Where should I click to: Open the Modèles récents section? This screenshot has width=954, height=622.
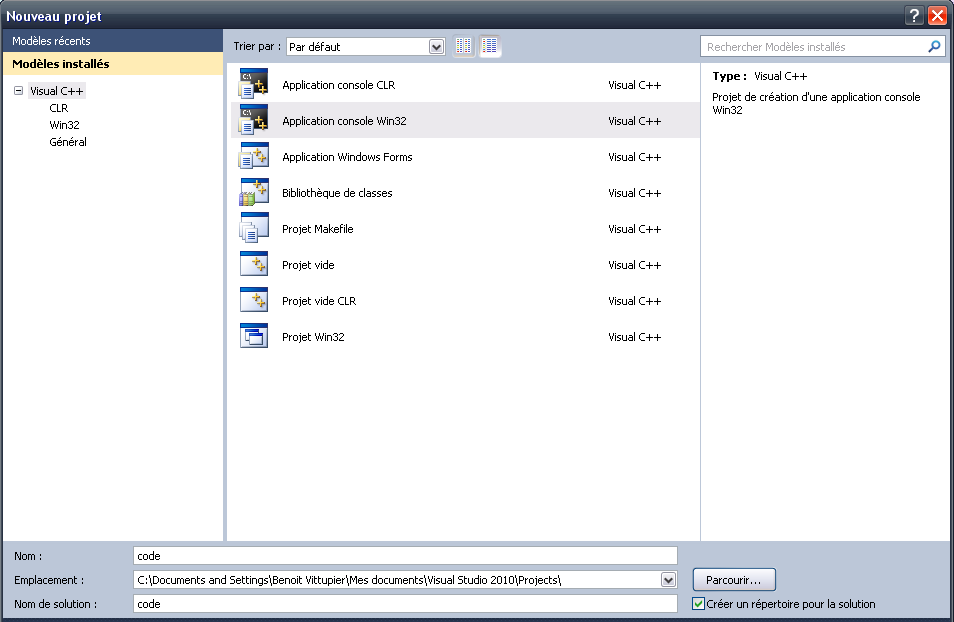tap(51, 41)
